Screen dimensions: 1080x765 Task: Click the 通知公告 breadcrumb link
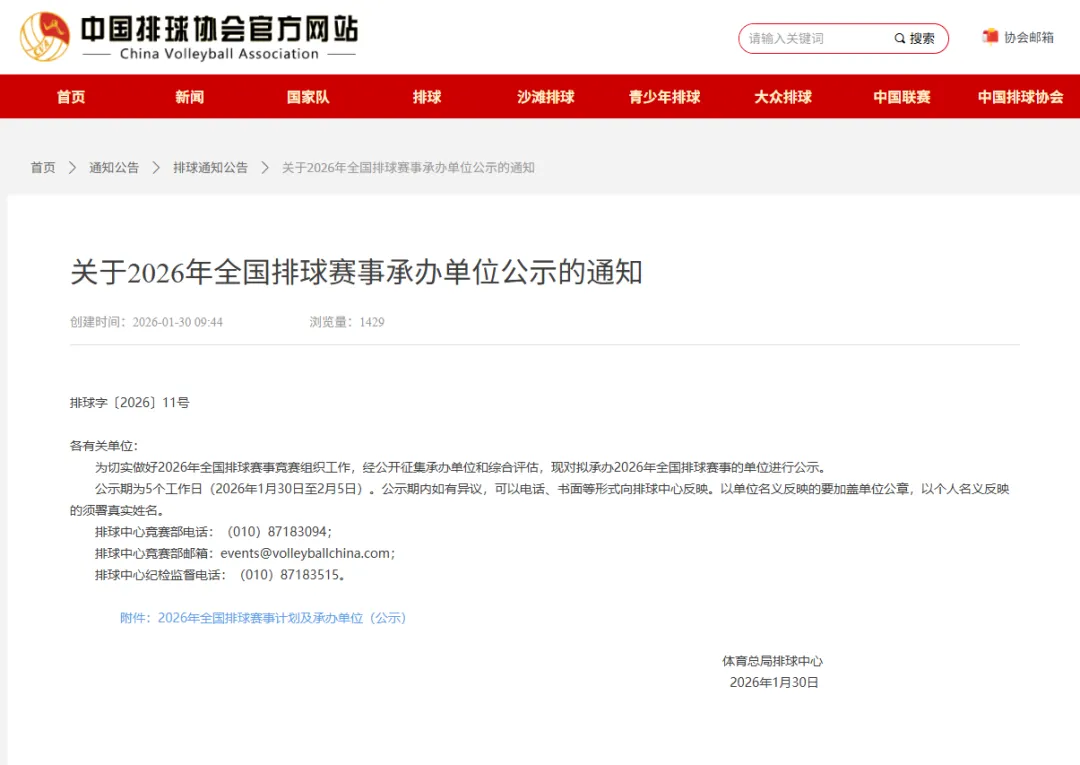coord(114,167)
